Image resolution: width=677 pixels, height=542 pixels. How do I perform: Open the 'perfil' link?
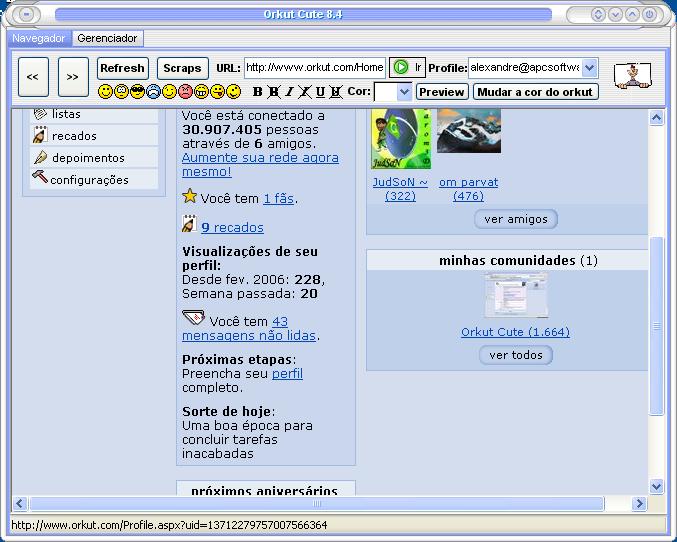tap(287, 374)
